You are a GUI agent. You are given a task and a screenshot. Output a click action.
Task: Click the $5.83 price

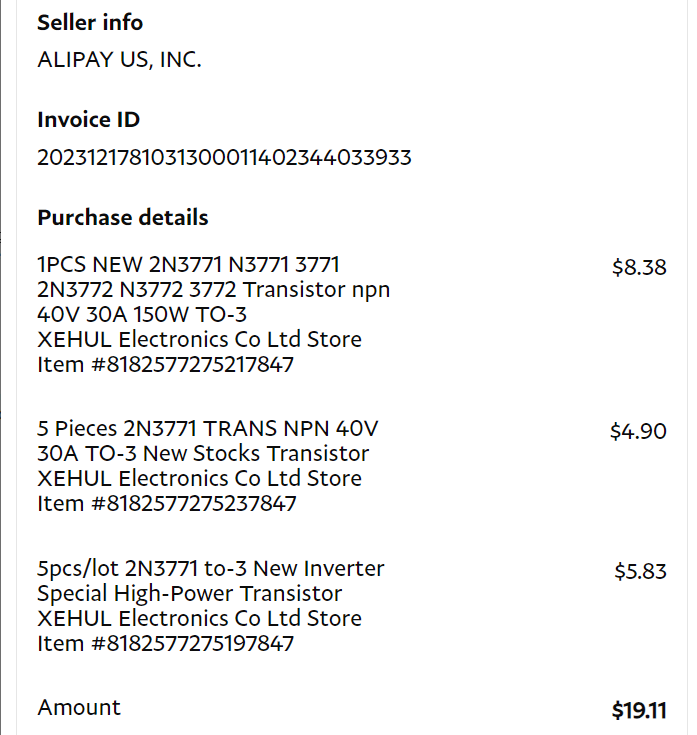[640, 572]
